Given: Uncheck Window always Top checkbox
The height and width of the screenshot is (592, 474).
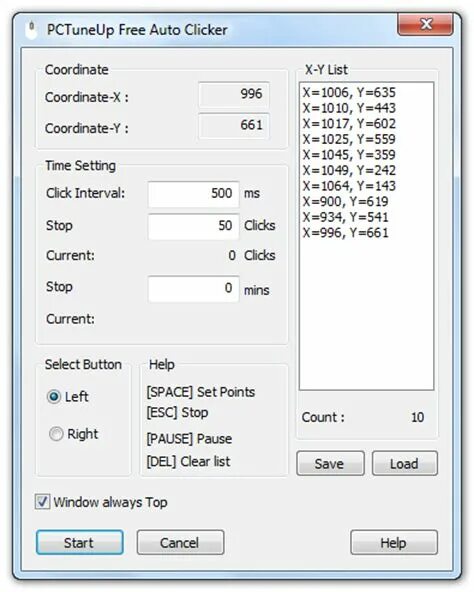Looking at the screenshot, I should (x=42, y=502).
